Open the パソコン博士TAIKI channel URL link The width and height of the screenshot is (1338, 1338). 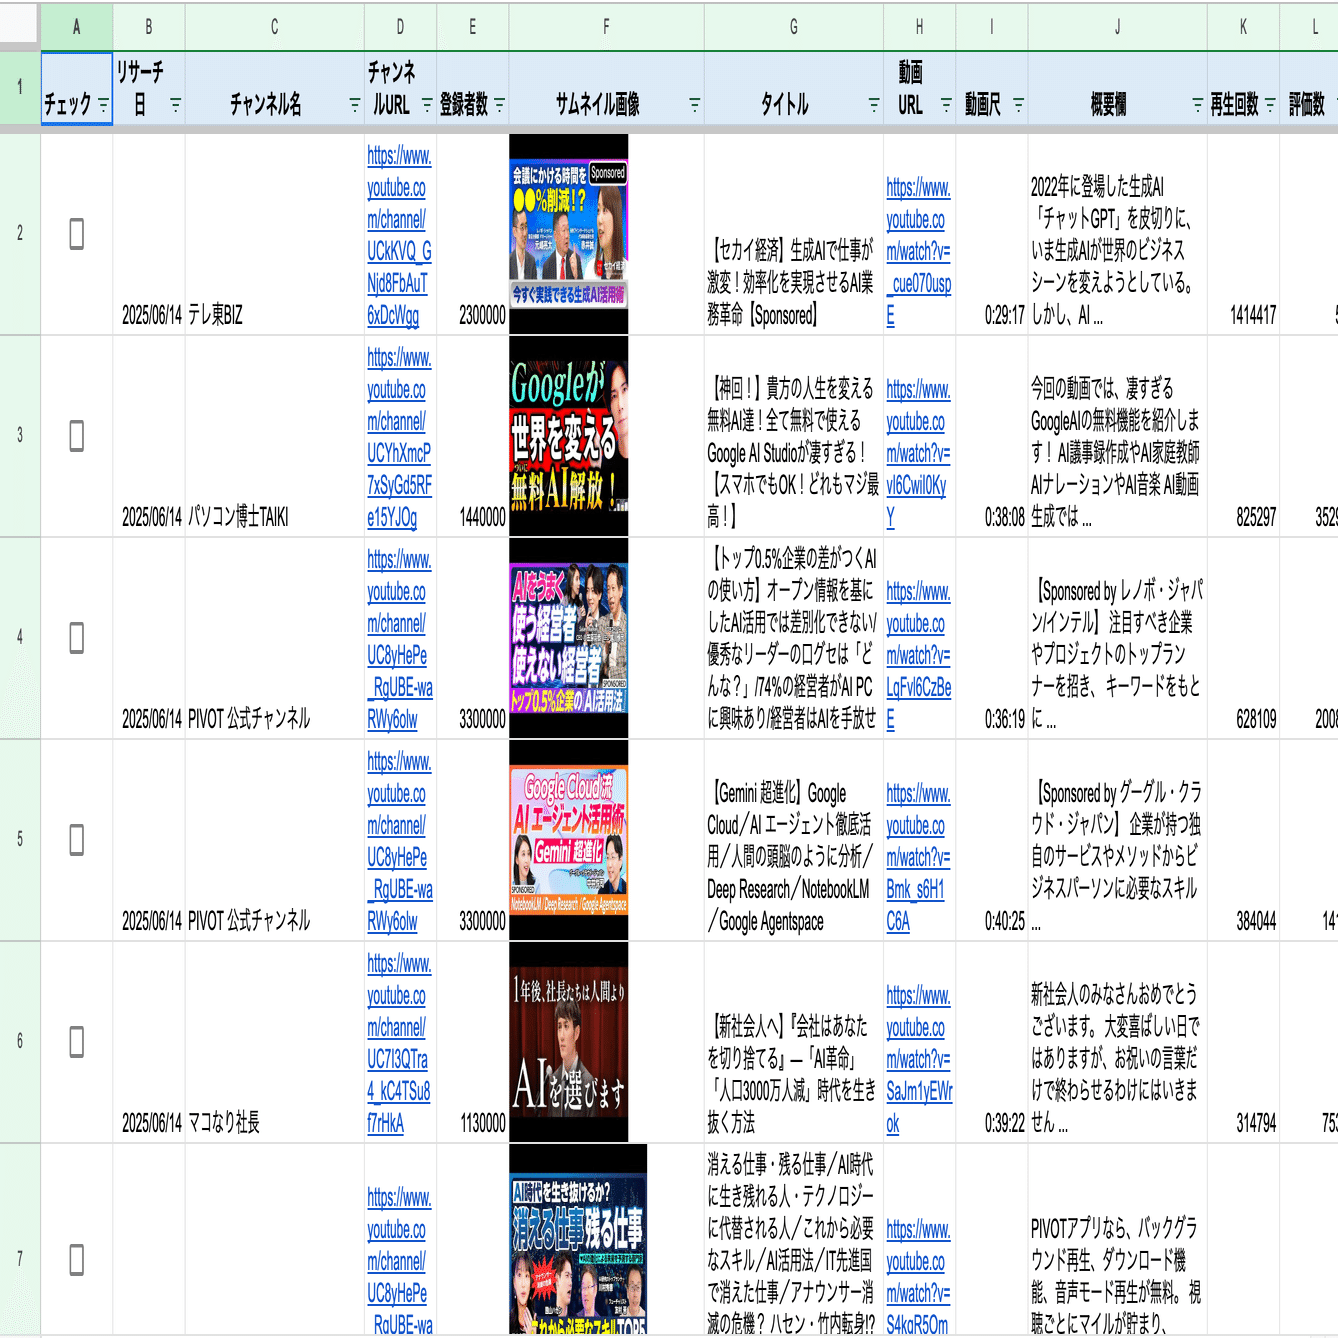pyautogui.click(x=399, y=437)
